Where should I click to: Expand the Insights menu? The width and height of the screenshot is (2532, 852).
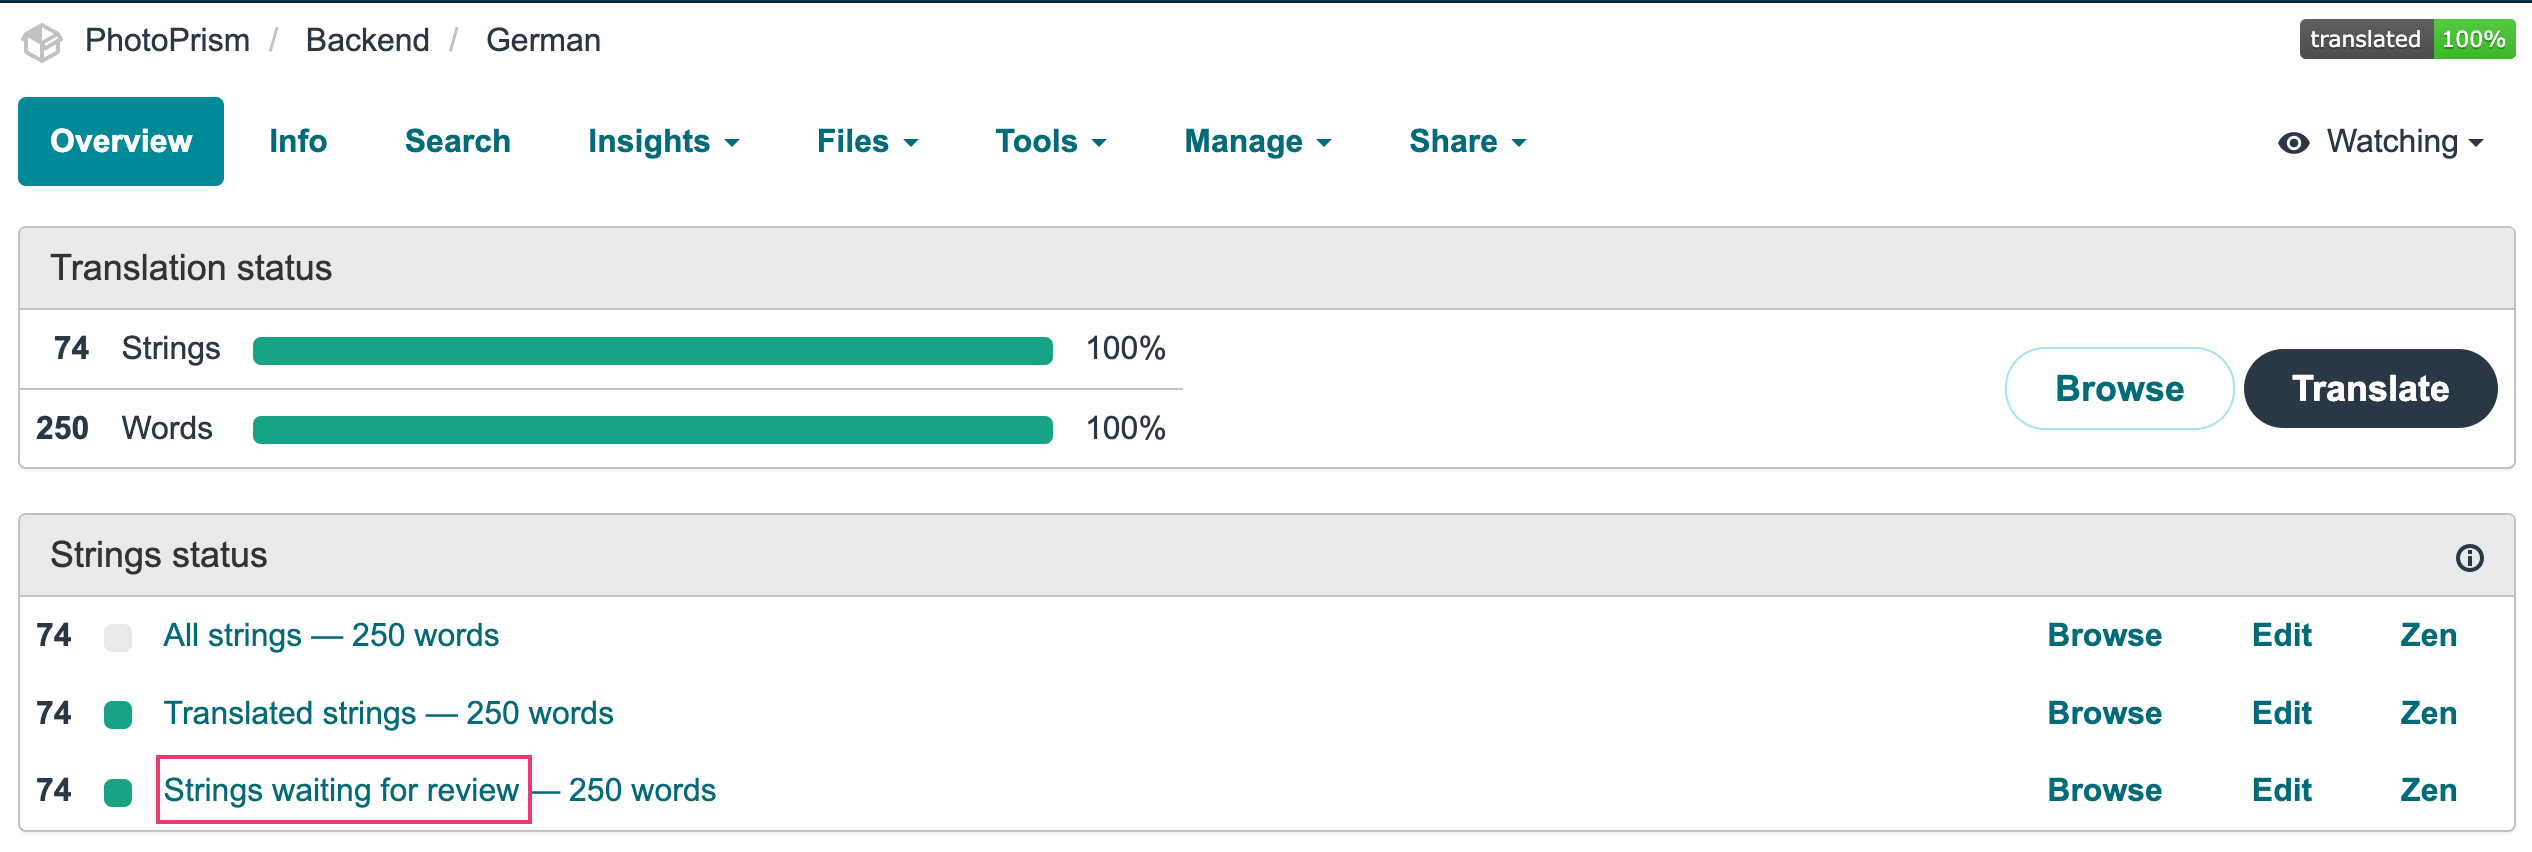663,142
